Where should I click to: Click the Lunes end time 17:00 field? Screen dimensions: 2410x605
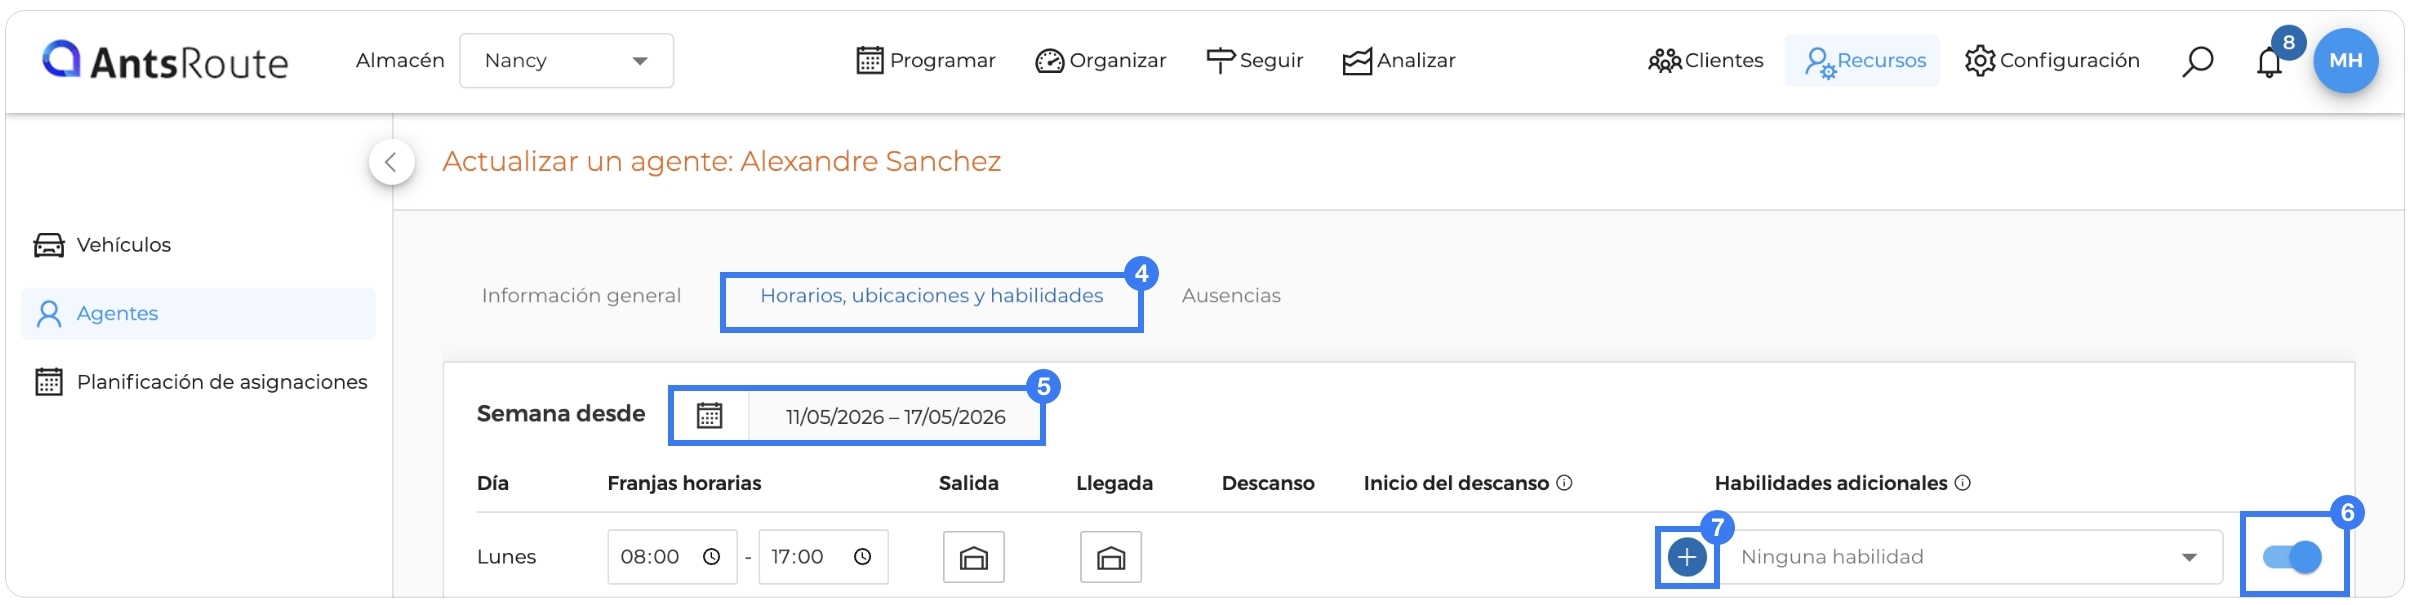[823, 557]
